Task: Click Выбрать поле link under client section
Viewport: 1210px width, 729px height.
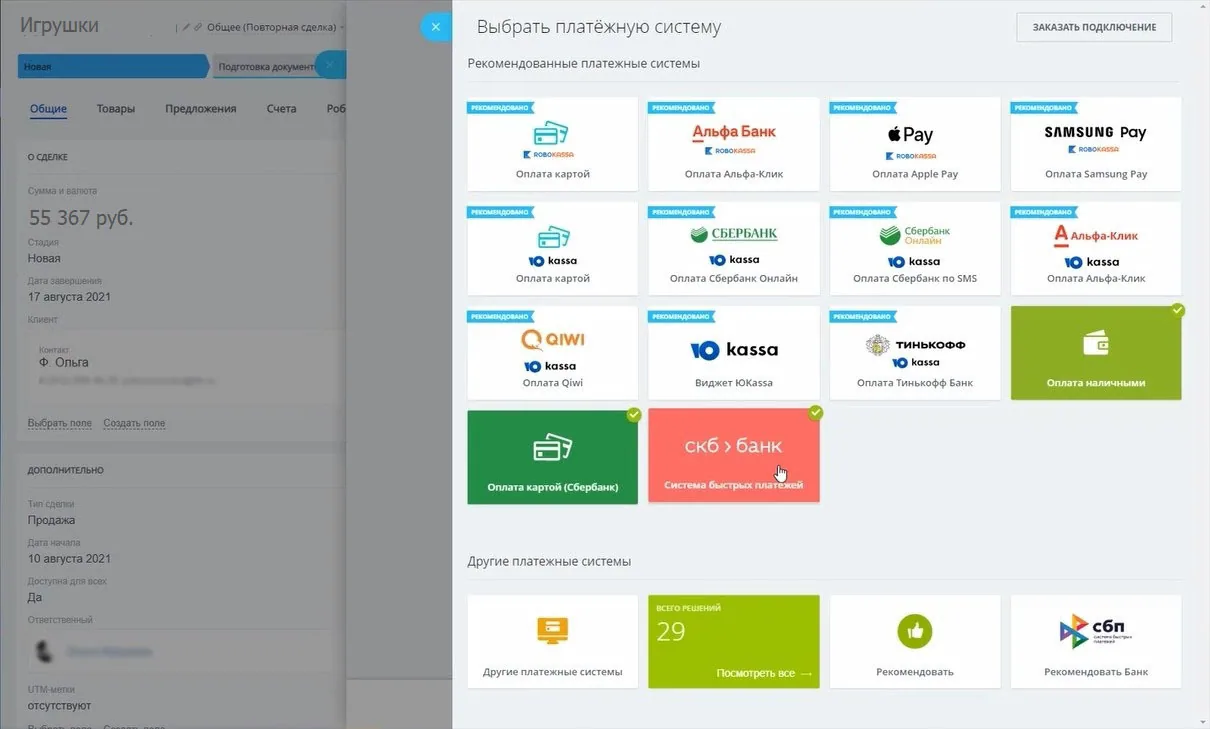Action: pos(60,423)
